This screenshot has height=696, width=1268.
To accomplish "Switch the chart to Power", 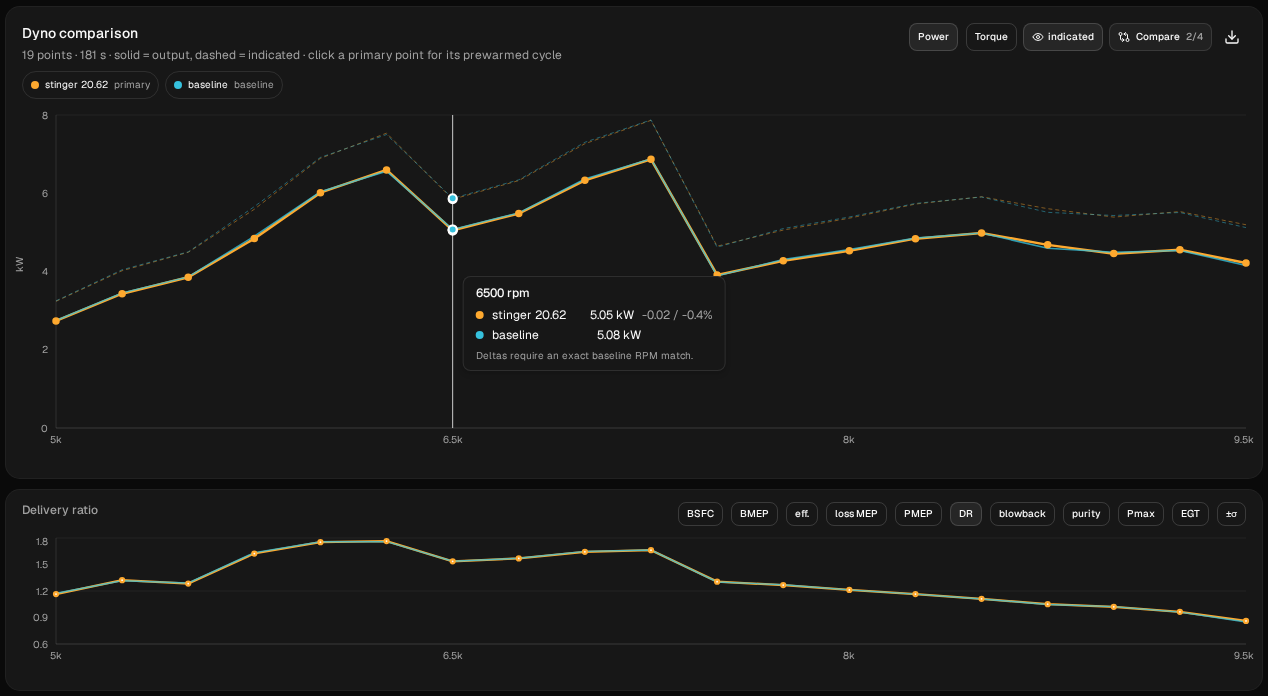I will tap(933, 37).
